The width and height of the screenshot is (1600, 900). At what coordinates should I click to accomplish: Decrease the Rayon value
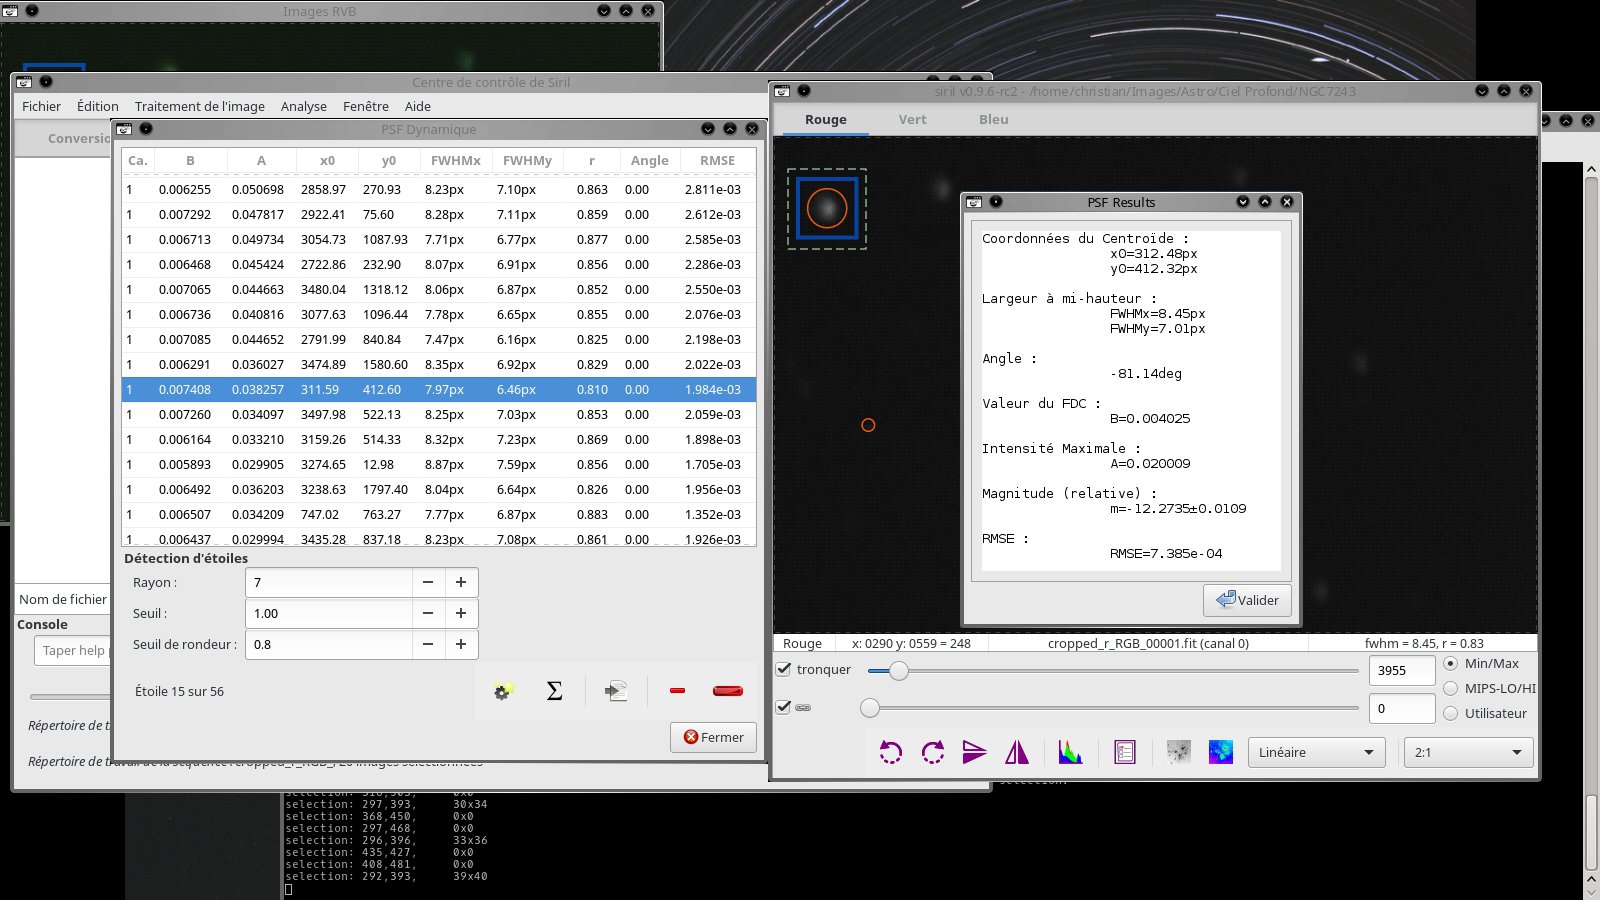pyautogui.click(x=428, y=582)
